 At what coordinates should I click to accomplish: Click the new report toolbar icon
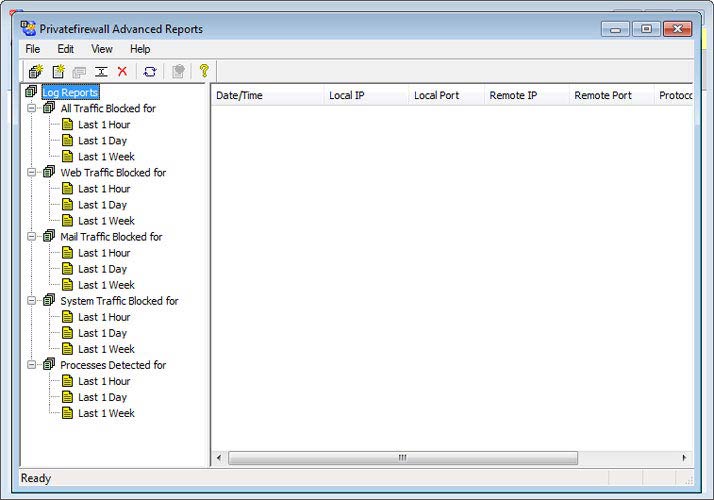coord(58,71)
